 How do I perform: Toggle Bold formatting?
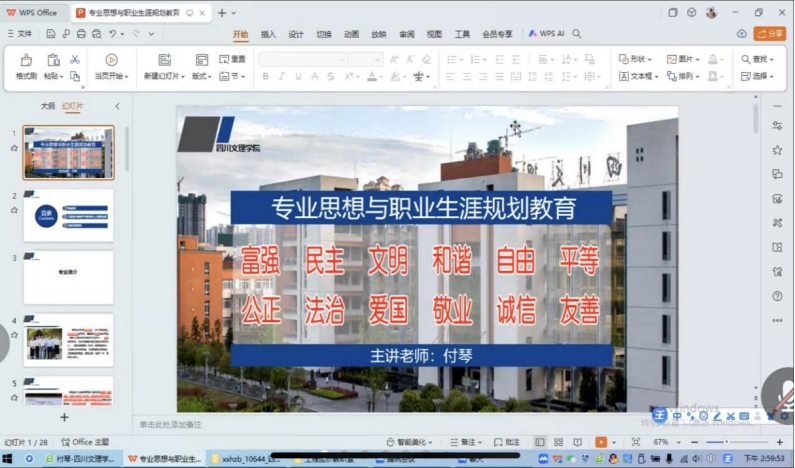267,76
